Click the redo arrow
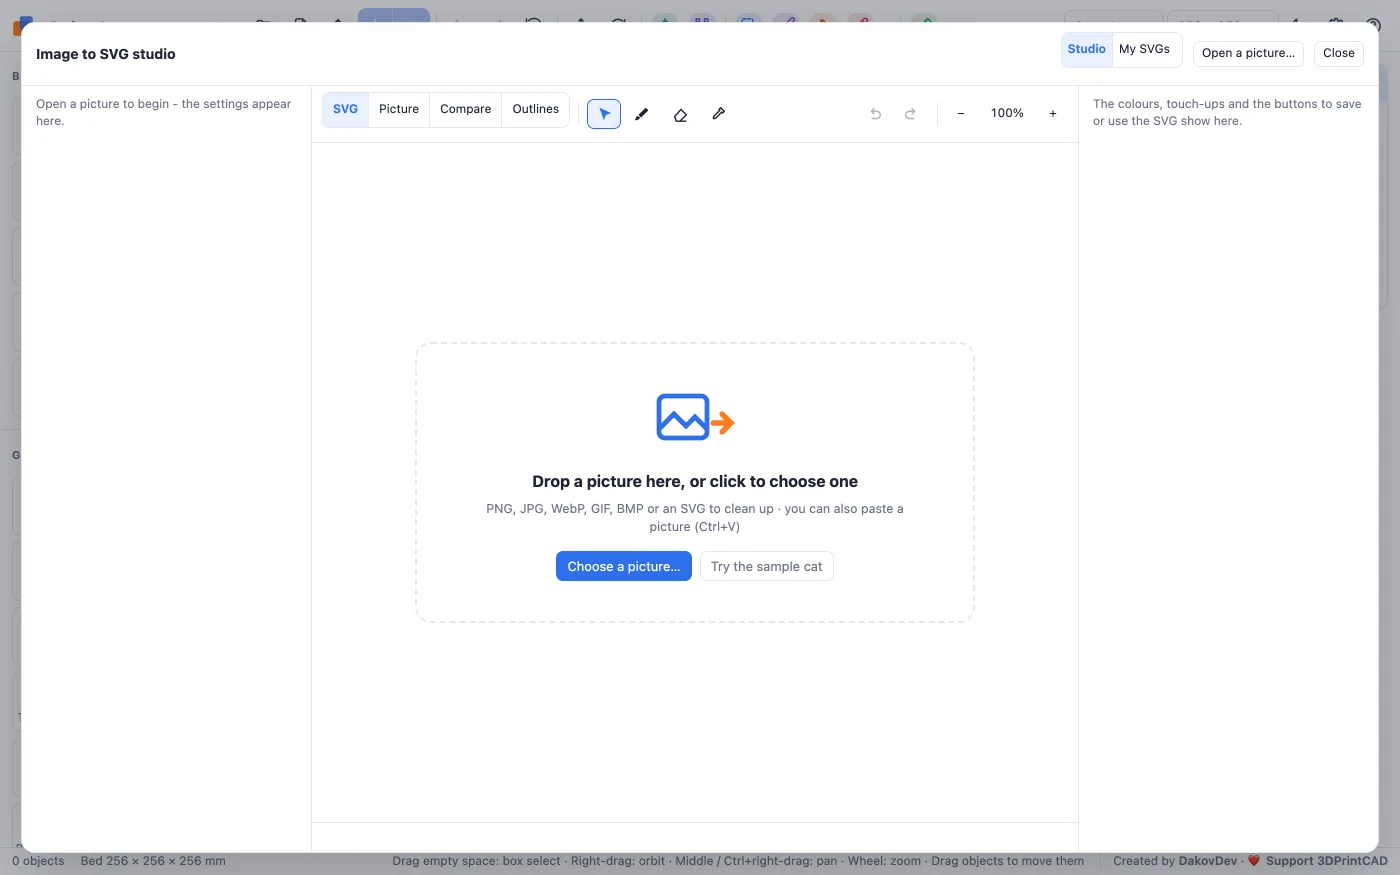Viewport: 1400px width, 875px height. pyautogui.click(x=910, y=114)
